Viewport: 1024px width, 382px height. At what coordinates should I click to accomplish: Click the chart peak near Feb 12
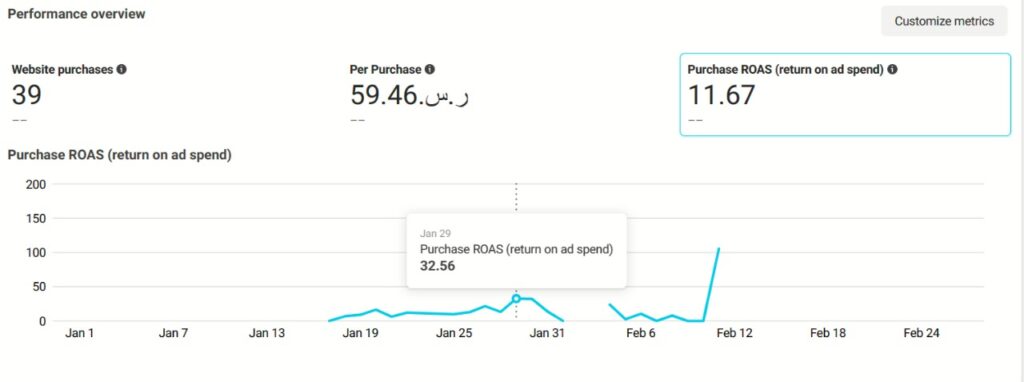[719, 249]
